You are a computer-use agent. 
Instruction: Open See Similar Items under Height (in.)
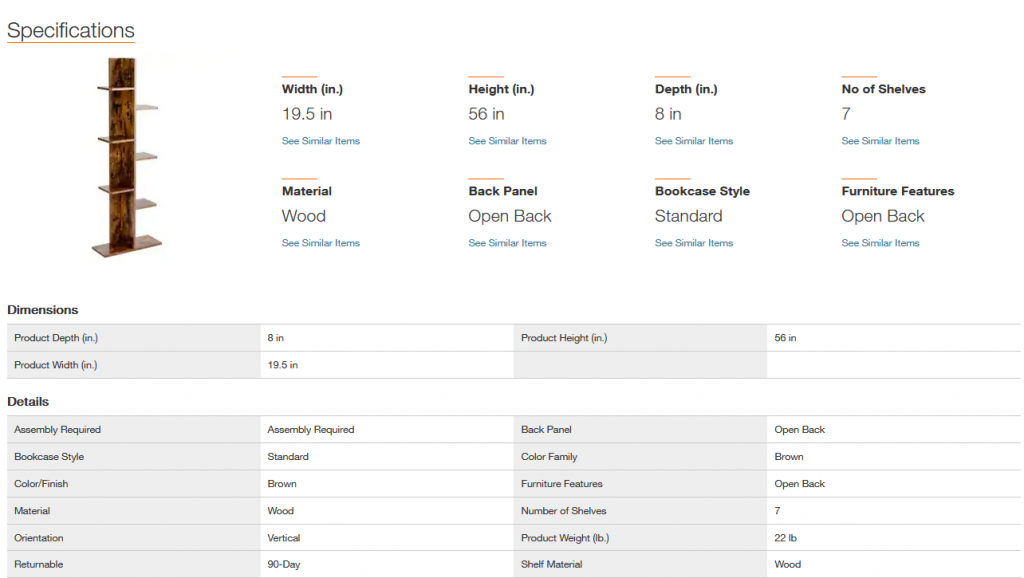pyautogui.click(x=507, y=141)
